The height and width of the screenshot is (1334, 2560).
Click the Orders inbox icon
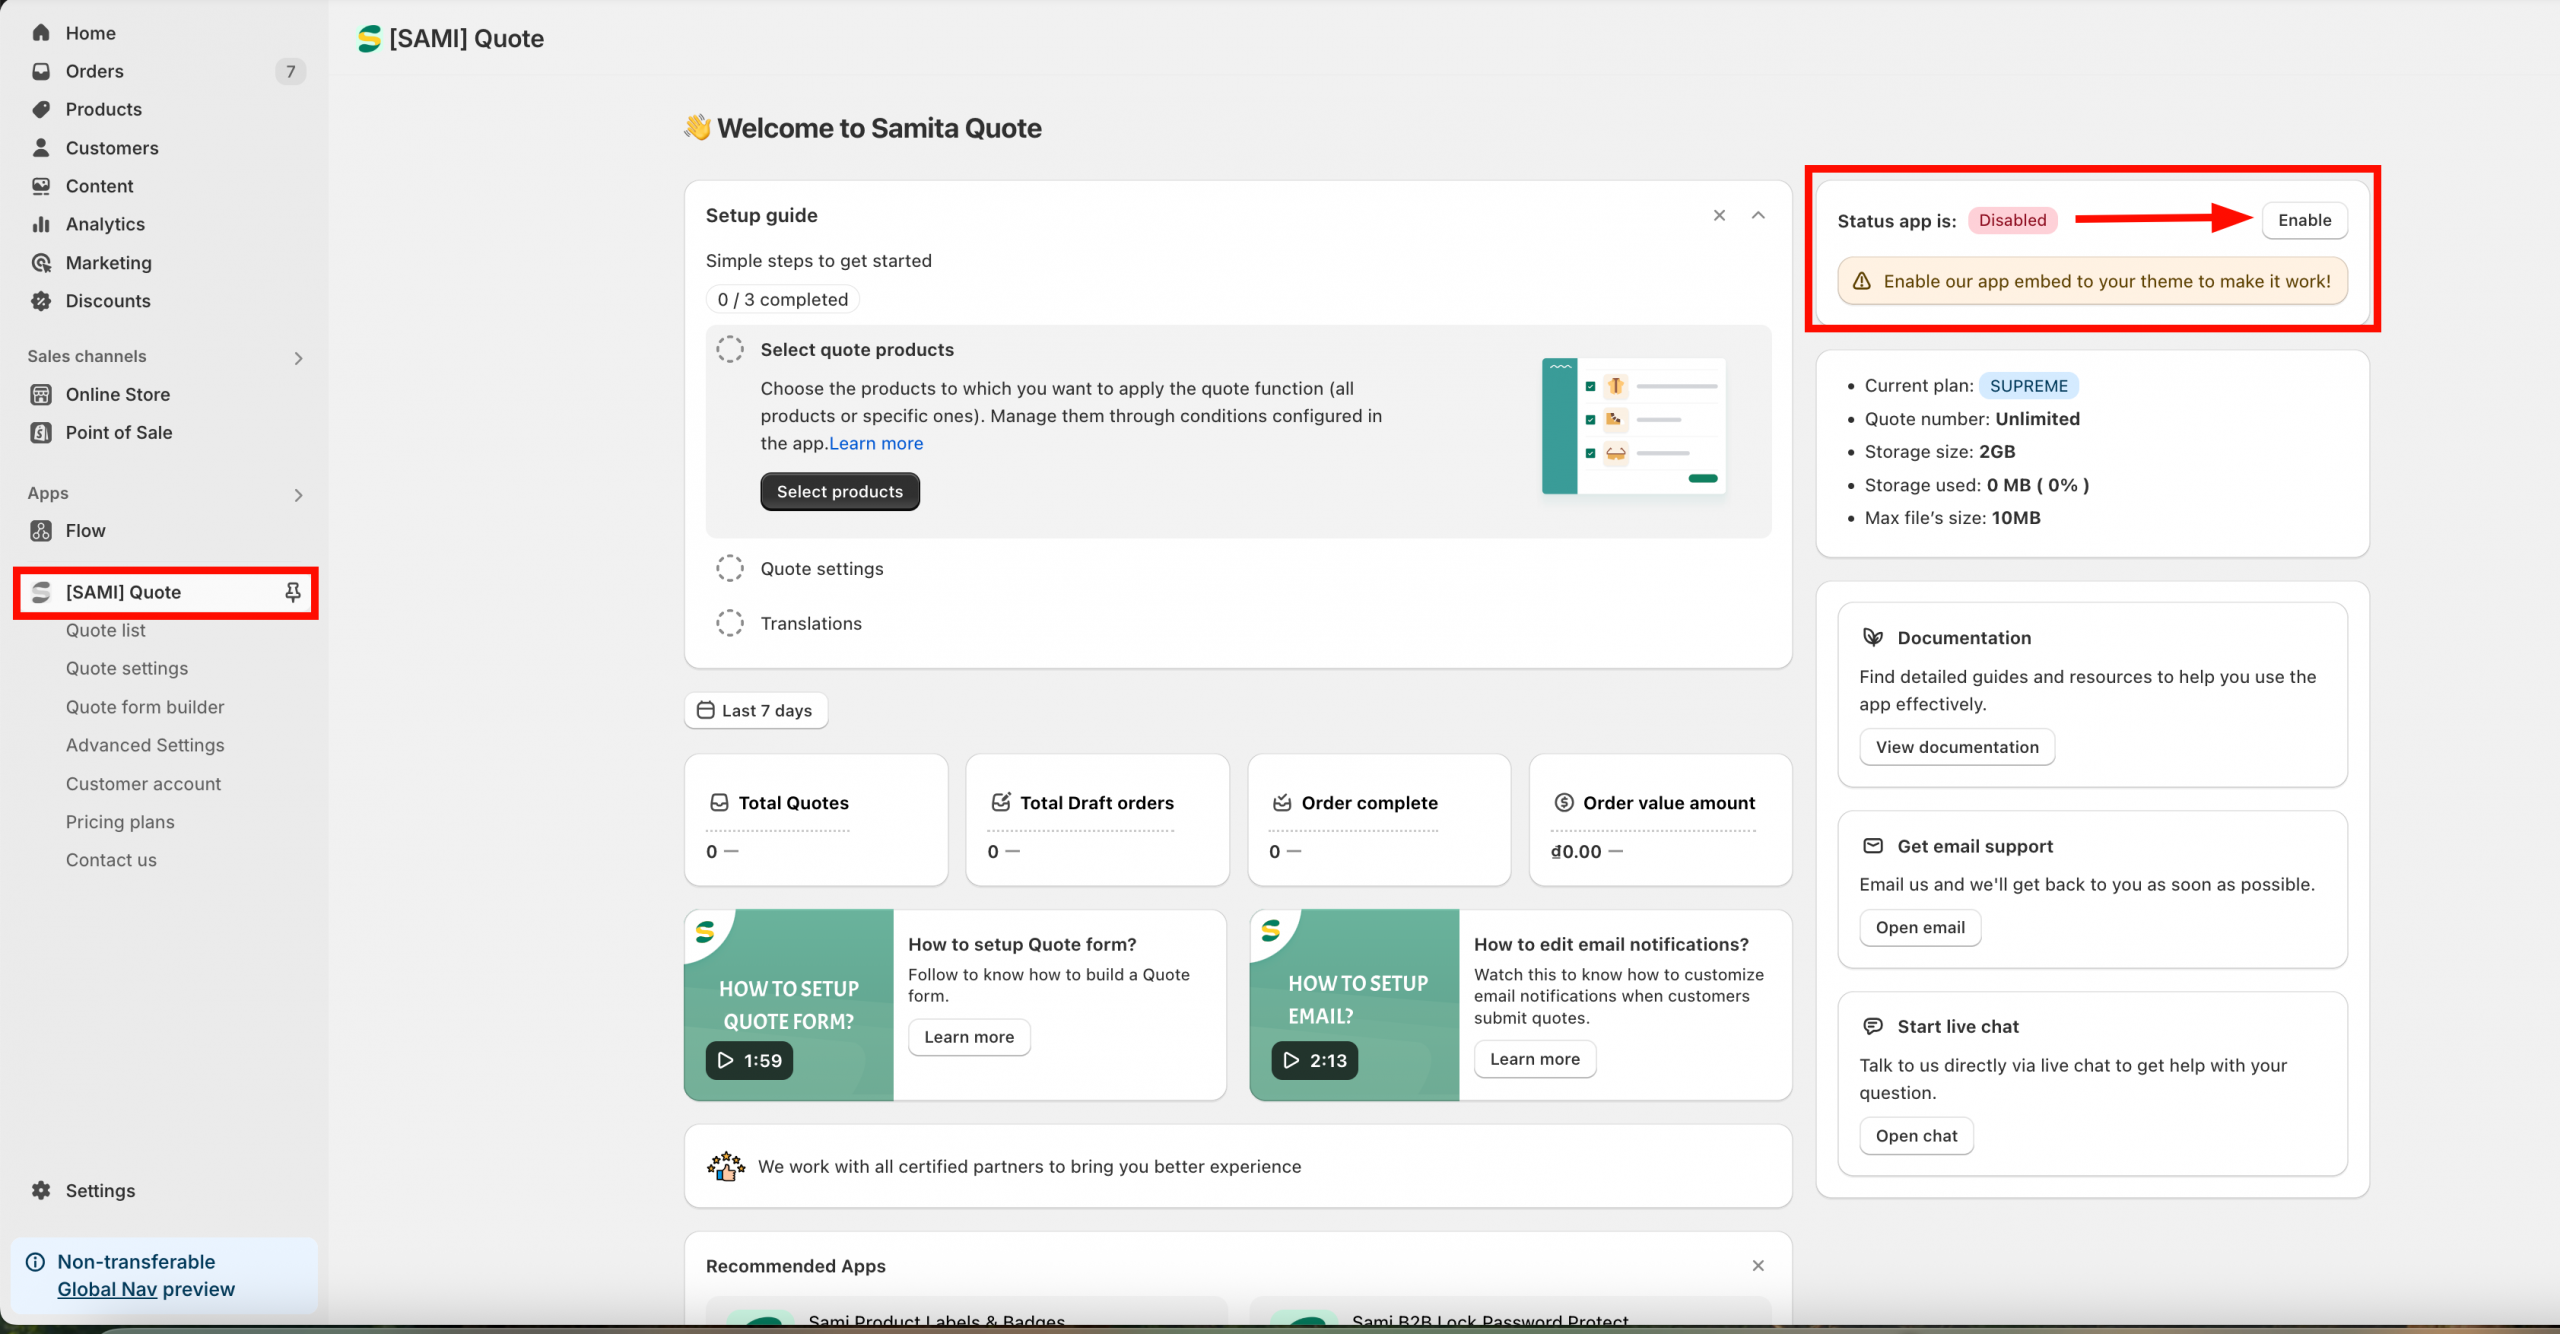pos(41,71)
